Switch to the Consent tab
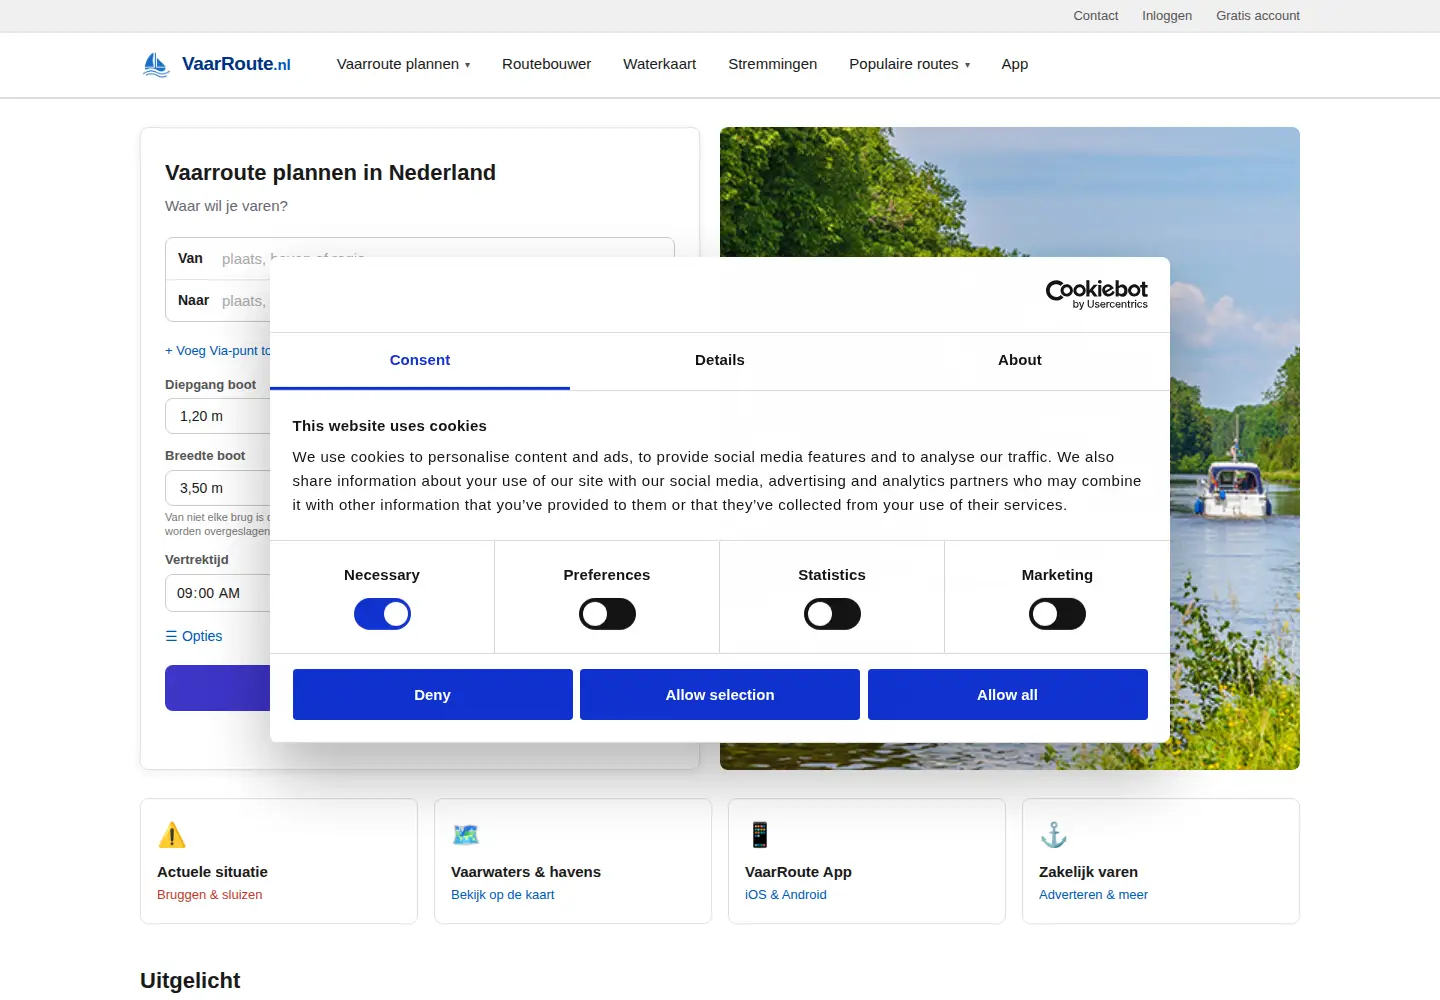The width and height of the screenshot is (1440, 1000). pyautogui.click(x=420, y=360)
